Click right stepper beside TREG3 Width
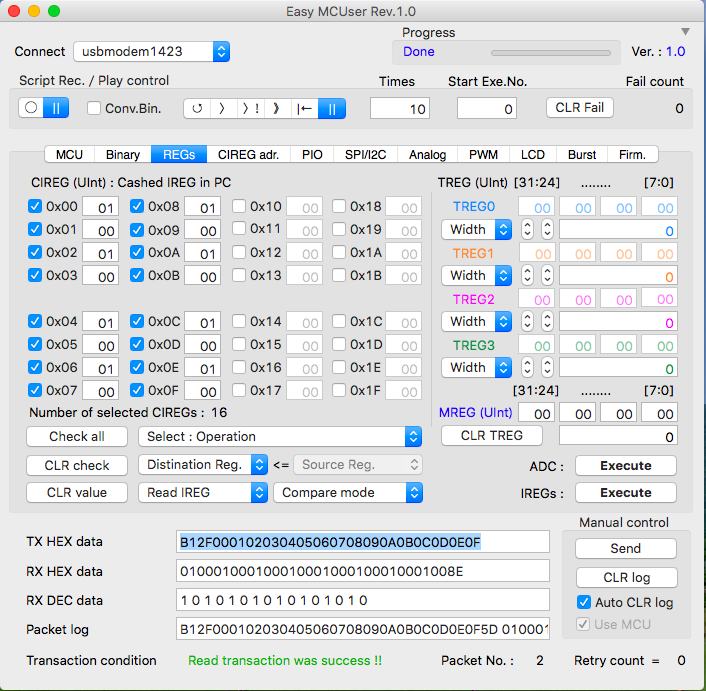Viewport: 706px width, 691px height. (x=547, y=367)
